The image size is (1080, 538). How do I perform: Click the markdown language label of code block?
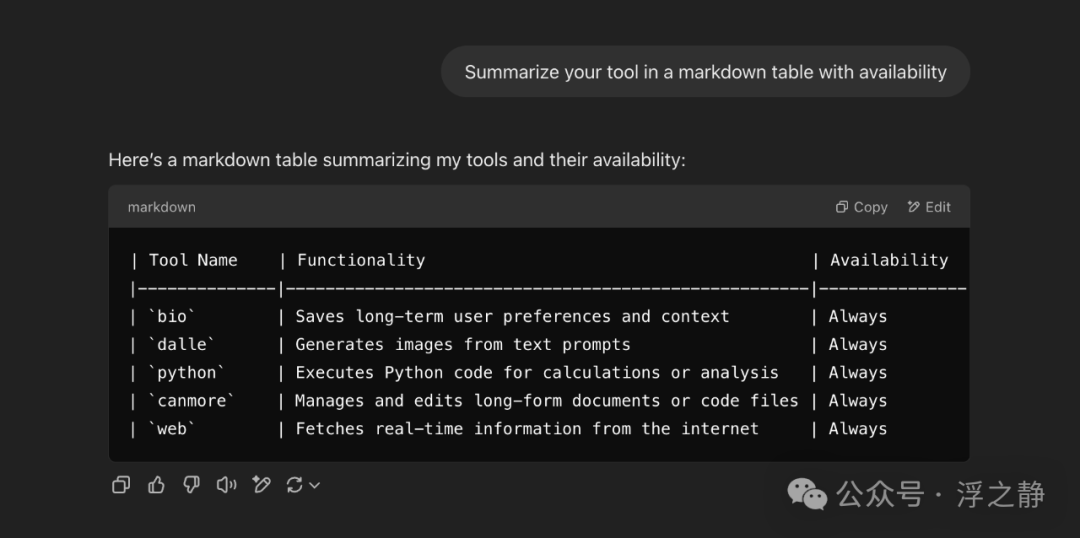161,207
